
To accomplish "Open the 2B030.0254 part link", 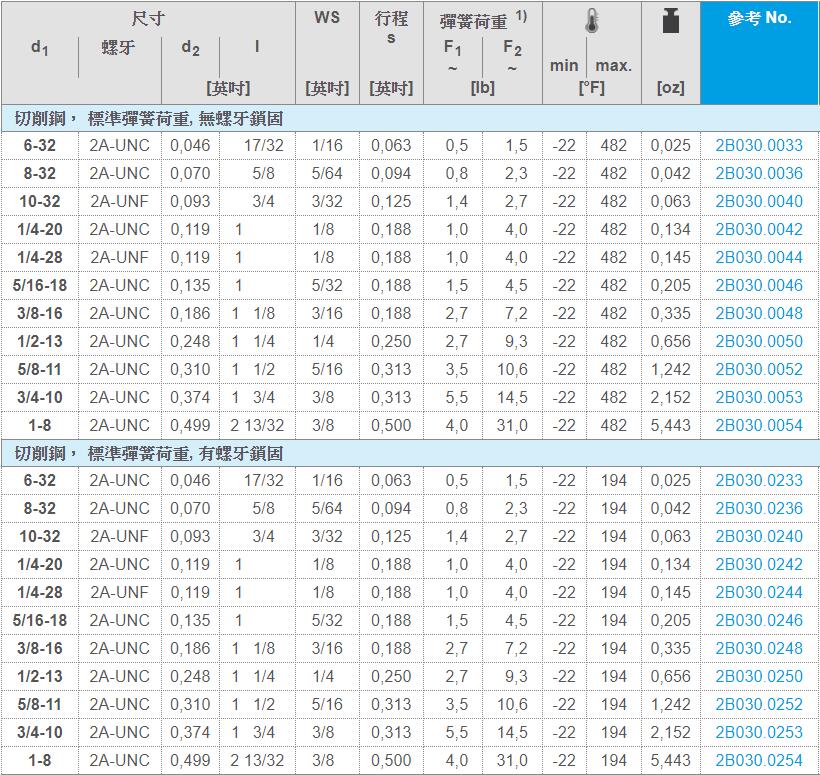I will (759, 760).
